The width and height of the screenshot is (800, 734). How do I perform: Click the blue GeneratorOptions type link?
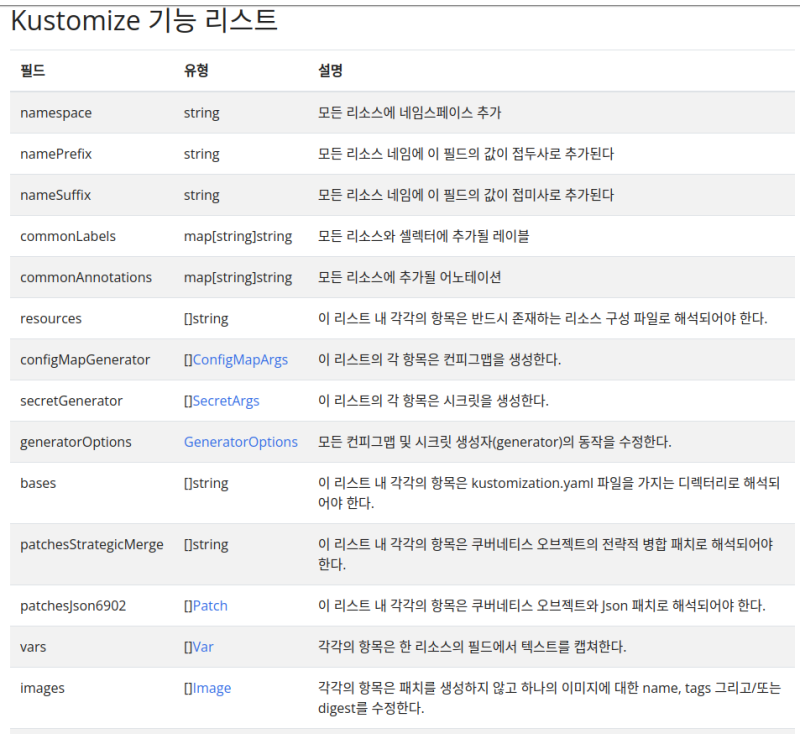[x=240, y=442]
